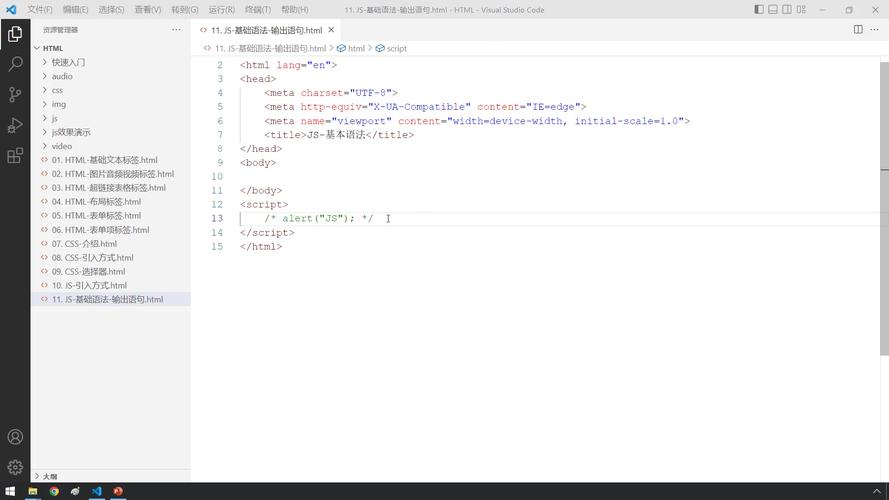This screenshot has height=500, width=889.
Task: Open explorer panel more actions ellipsis
Action: [176, 29]
